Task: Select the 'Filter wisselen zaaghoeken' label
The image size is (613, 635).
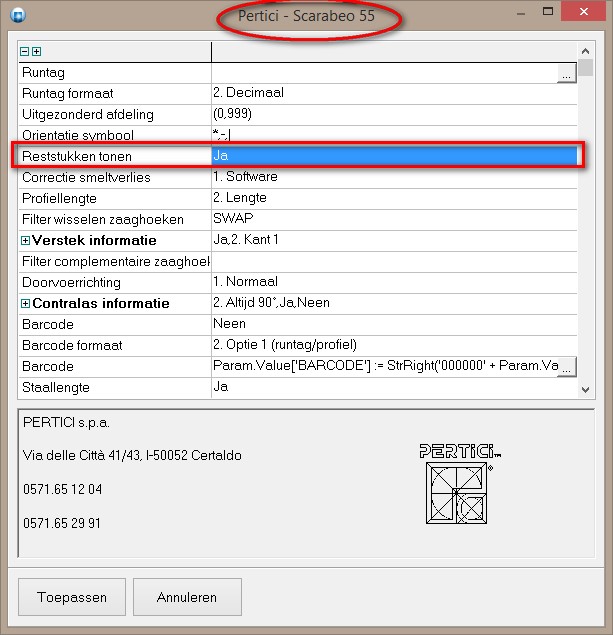Action: 103,219
